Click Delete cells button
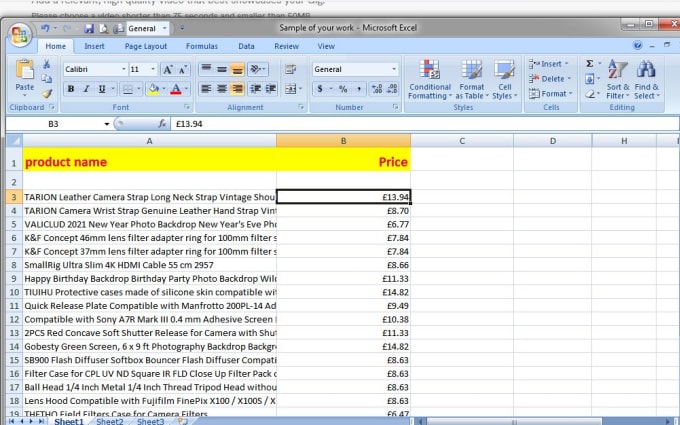Viewport: 680px width, 425px height. point(550,79)
